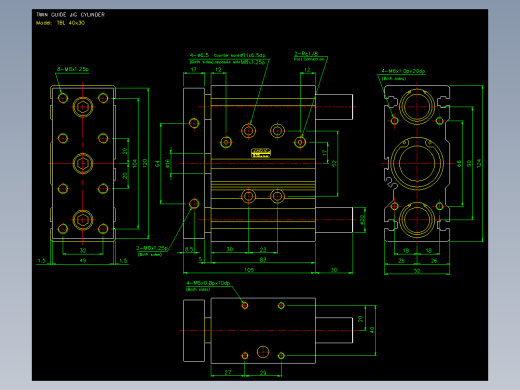Click the large center bore in right view
The width and height of the screenshot is (520, 390).
(x=417, y=163)
